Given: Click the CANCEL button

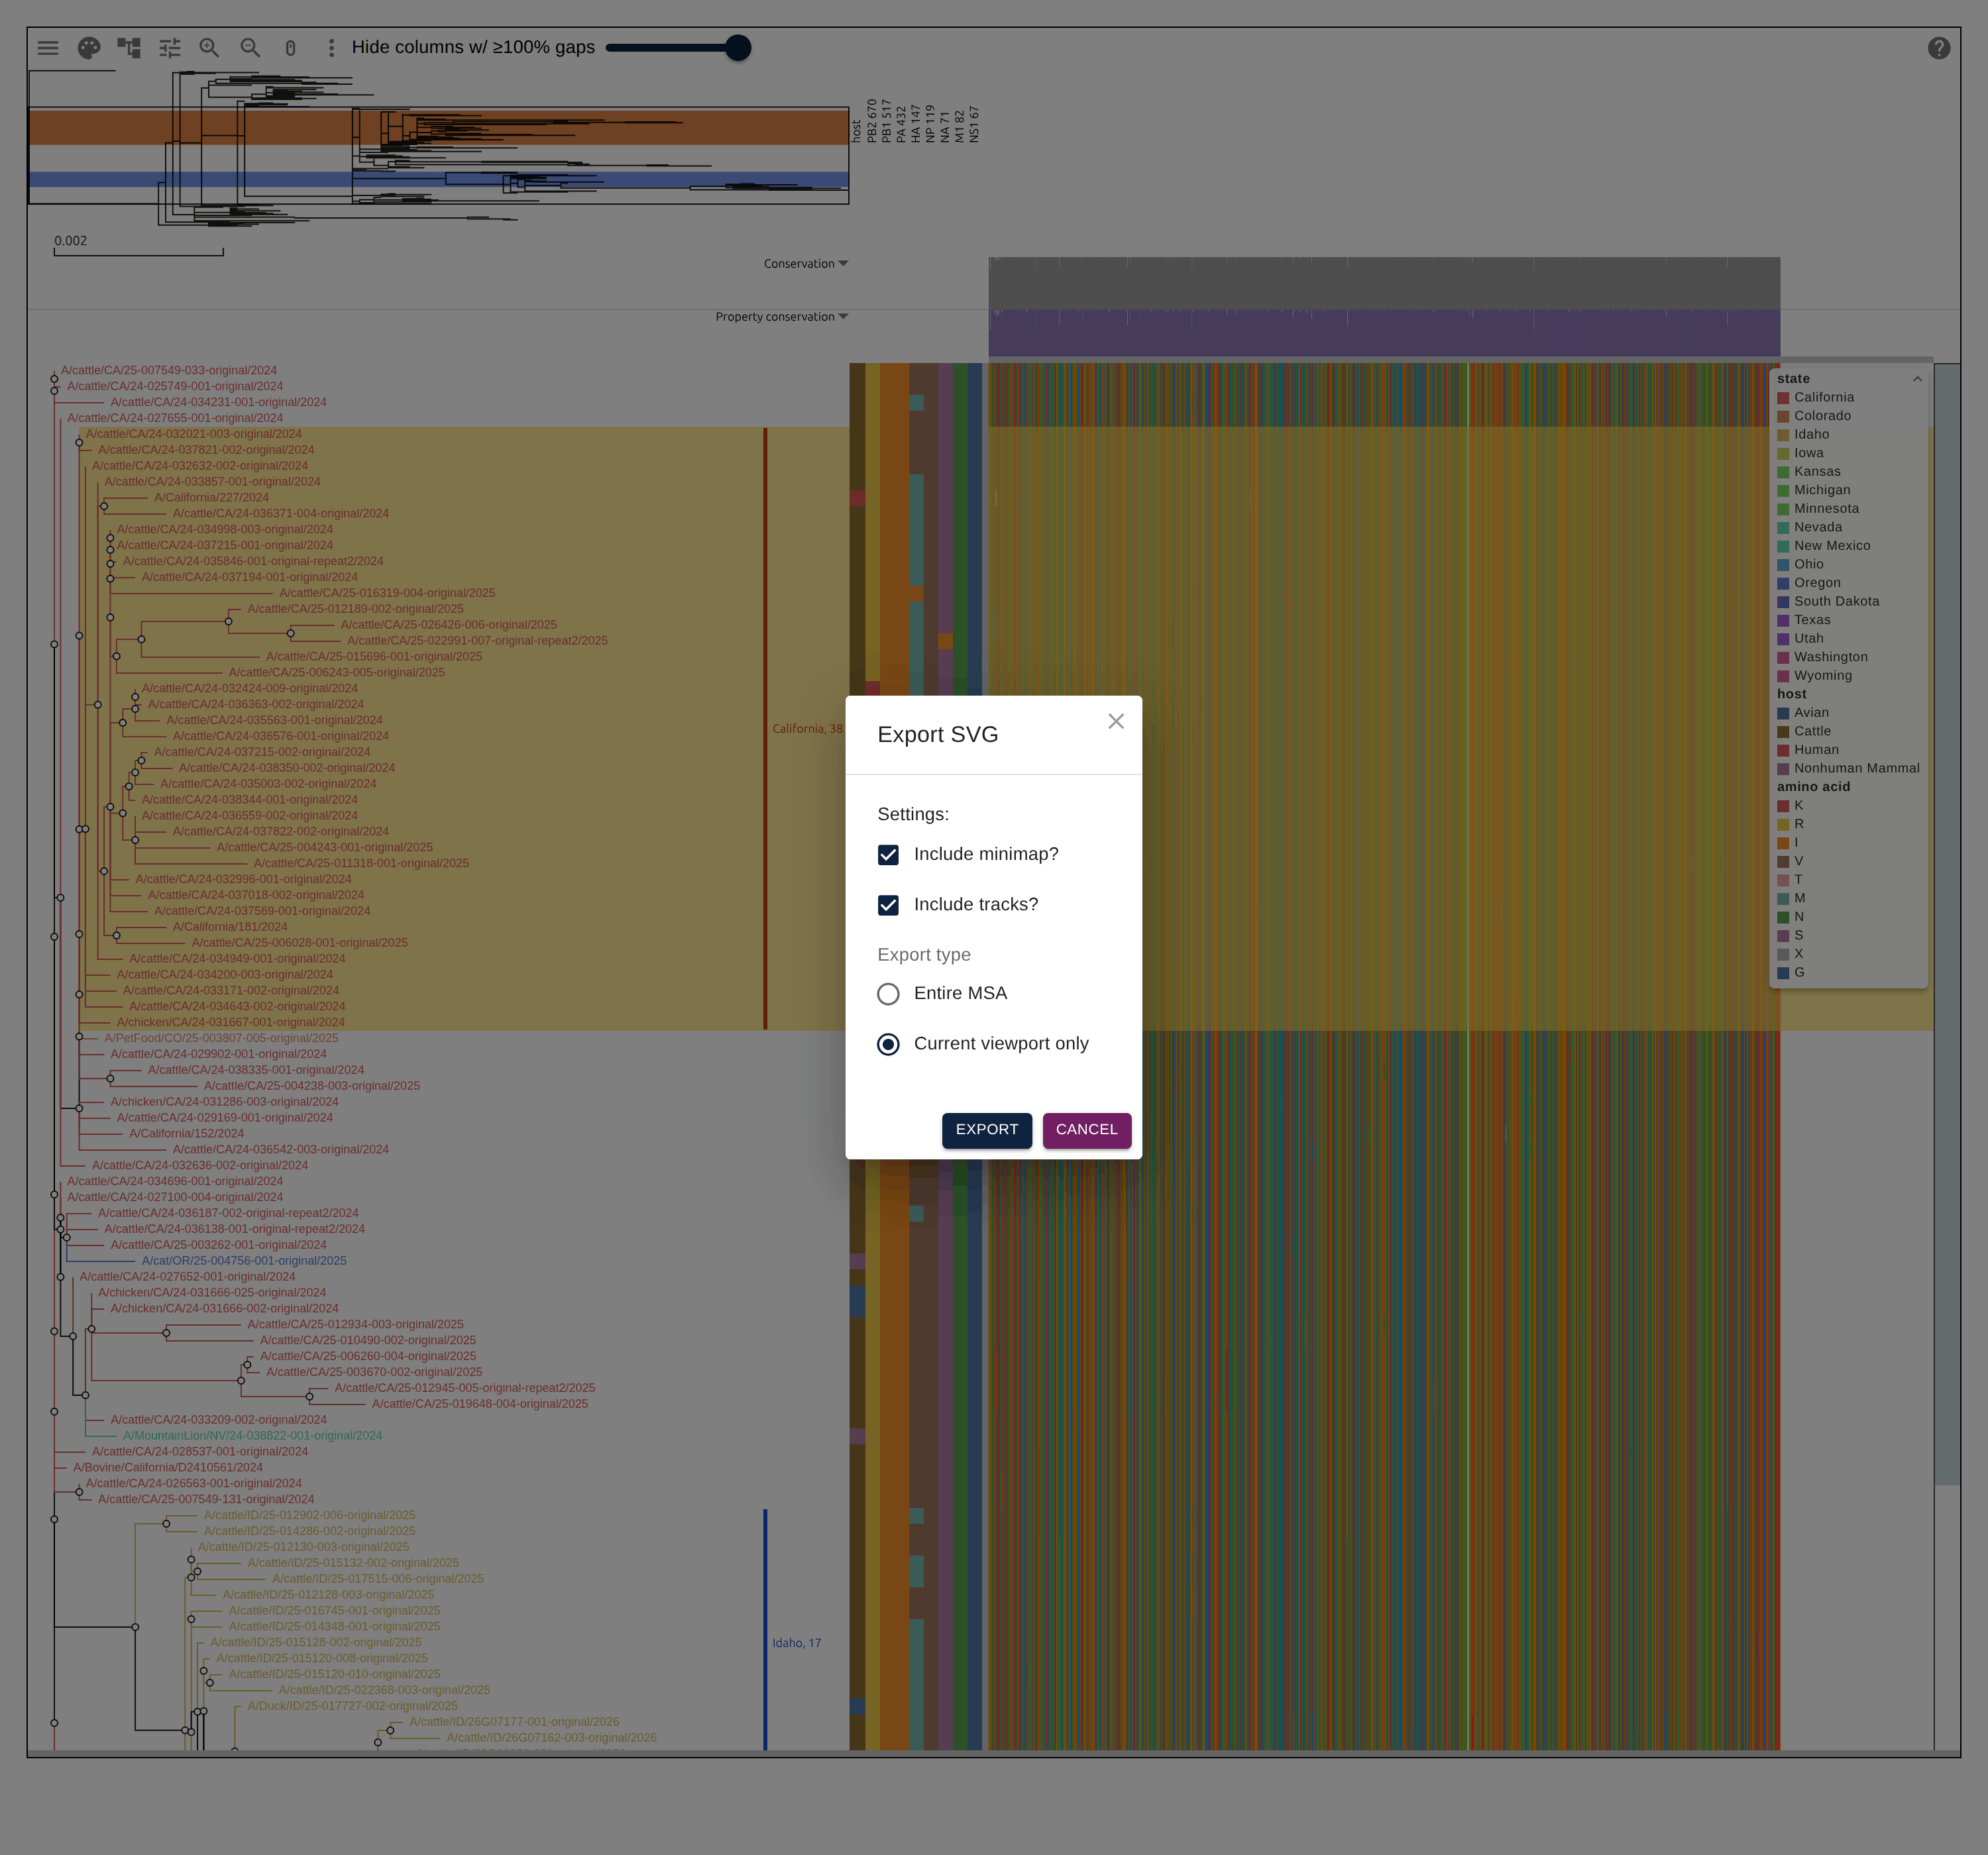Looking at the screenshot, I should [1087, 1130].
